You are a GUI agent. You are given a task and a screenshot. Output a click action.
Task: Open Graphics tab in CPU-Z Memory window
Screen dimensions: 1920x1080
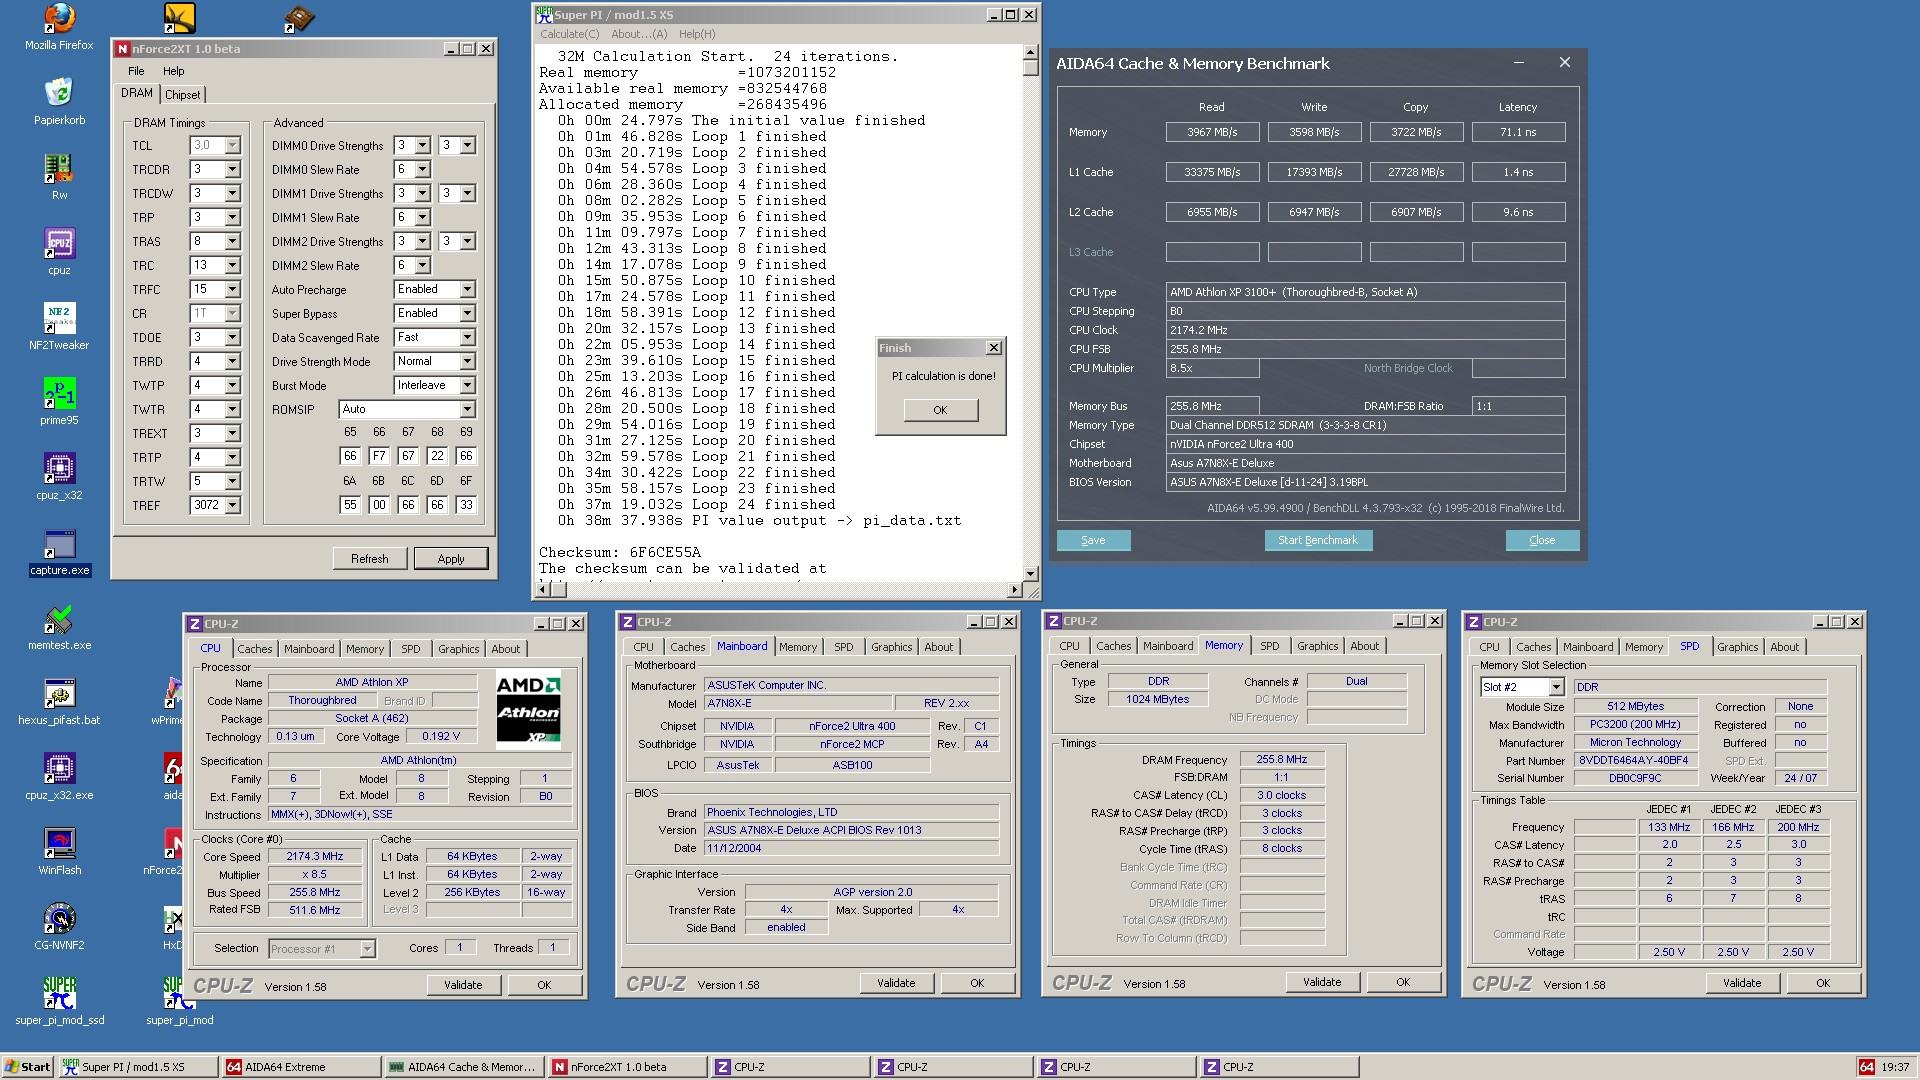click(1317, 647)
